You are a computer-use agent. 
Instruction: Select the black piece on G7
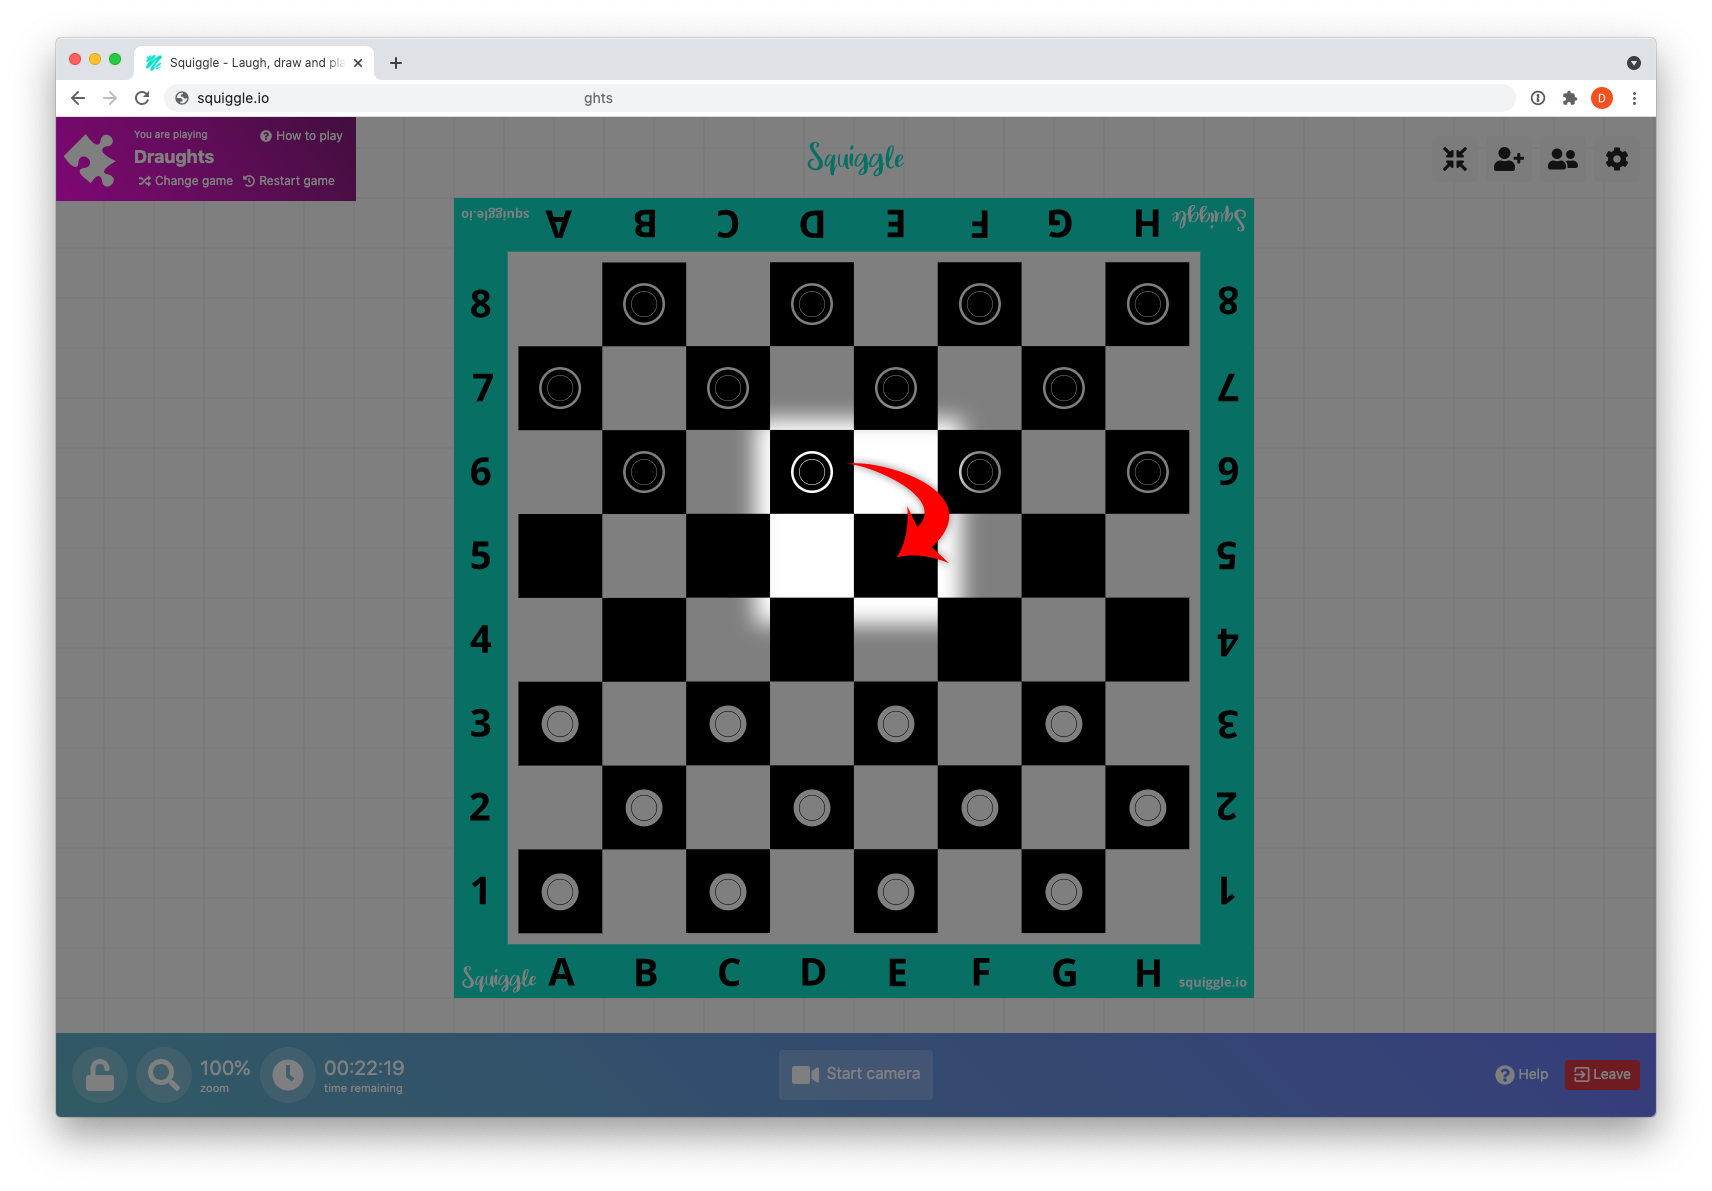coord(1064,388)
